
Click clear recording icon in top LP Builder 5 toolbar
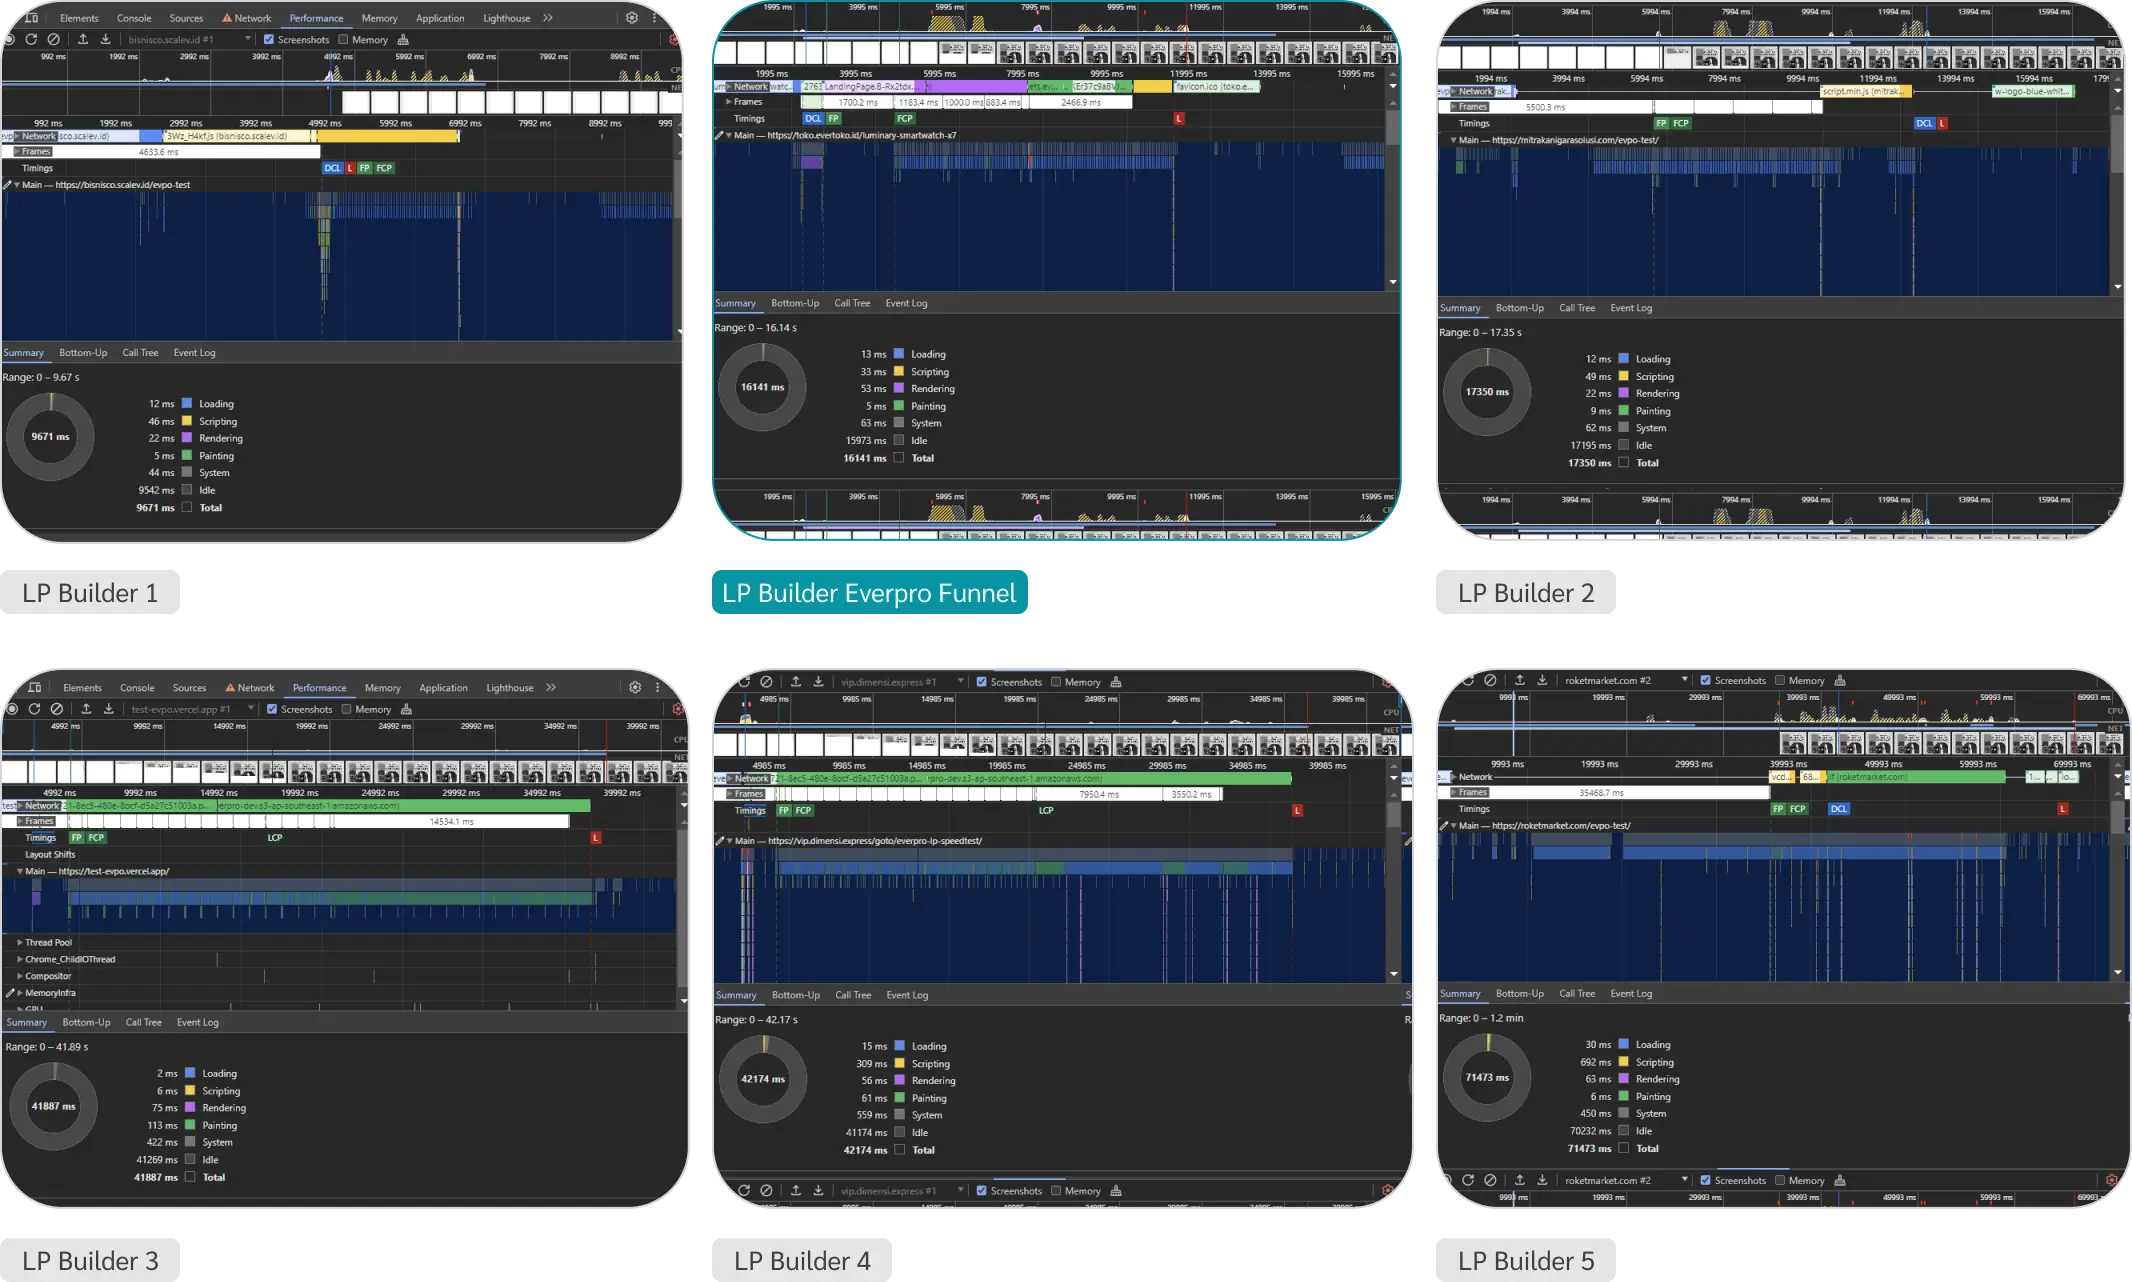point(1490,680)
